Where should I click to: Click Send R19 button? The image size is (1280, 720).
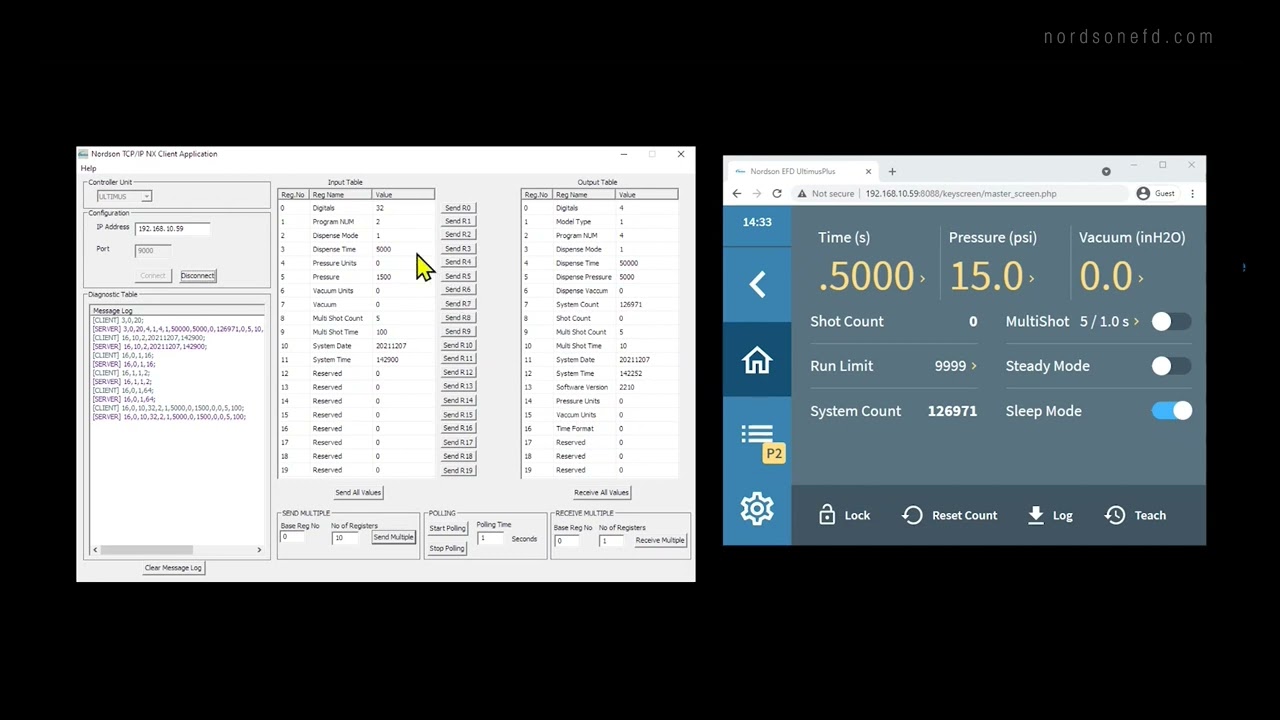pos(458,470)
